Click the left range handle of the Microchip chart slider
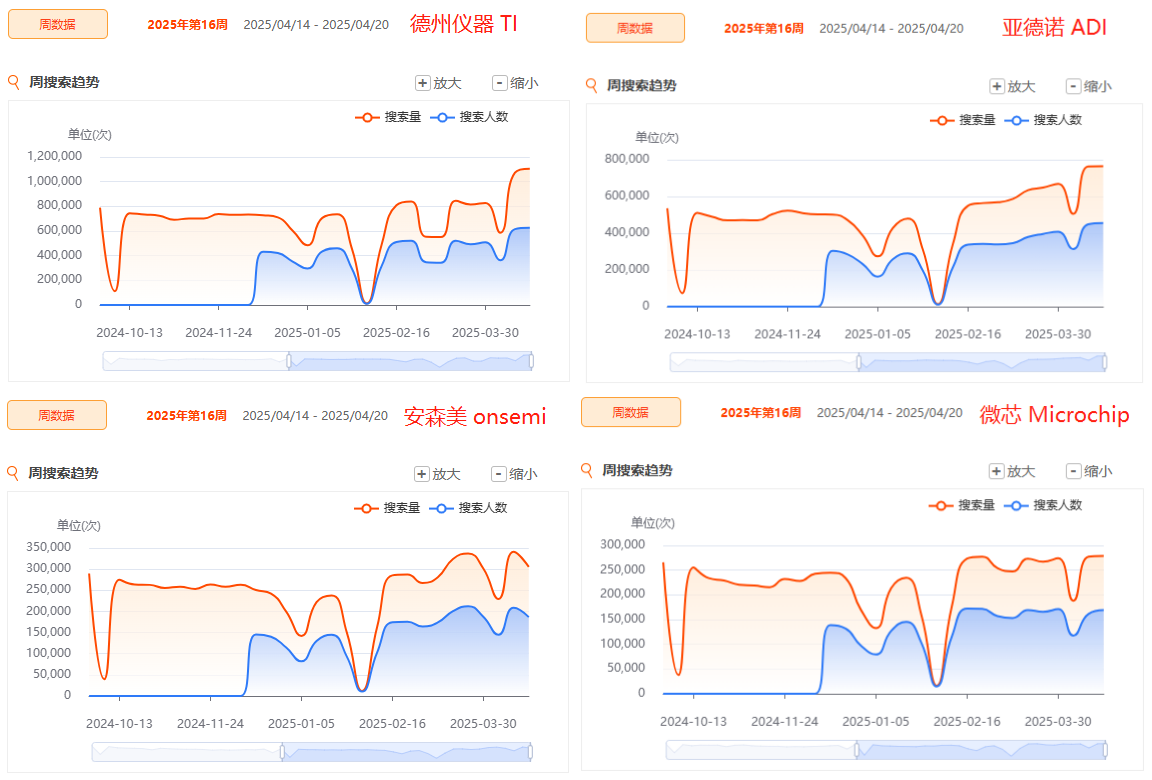The width and height of the screenshot is (1152, 780). pyautogui.click(x=857, y=749)
